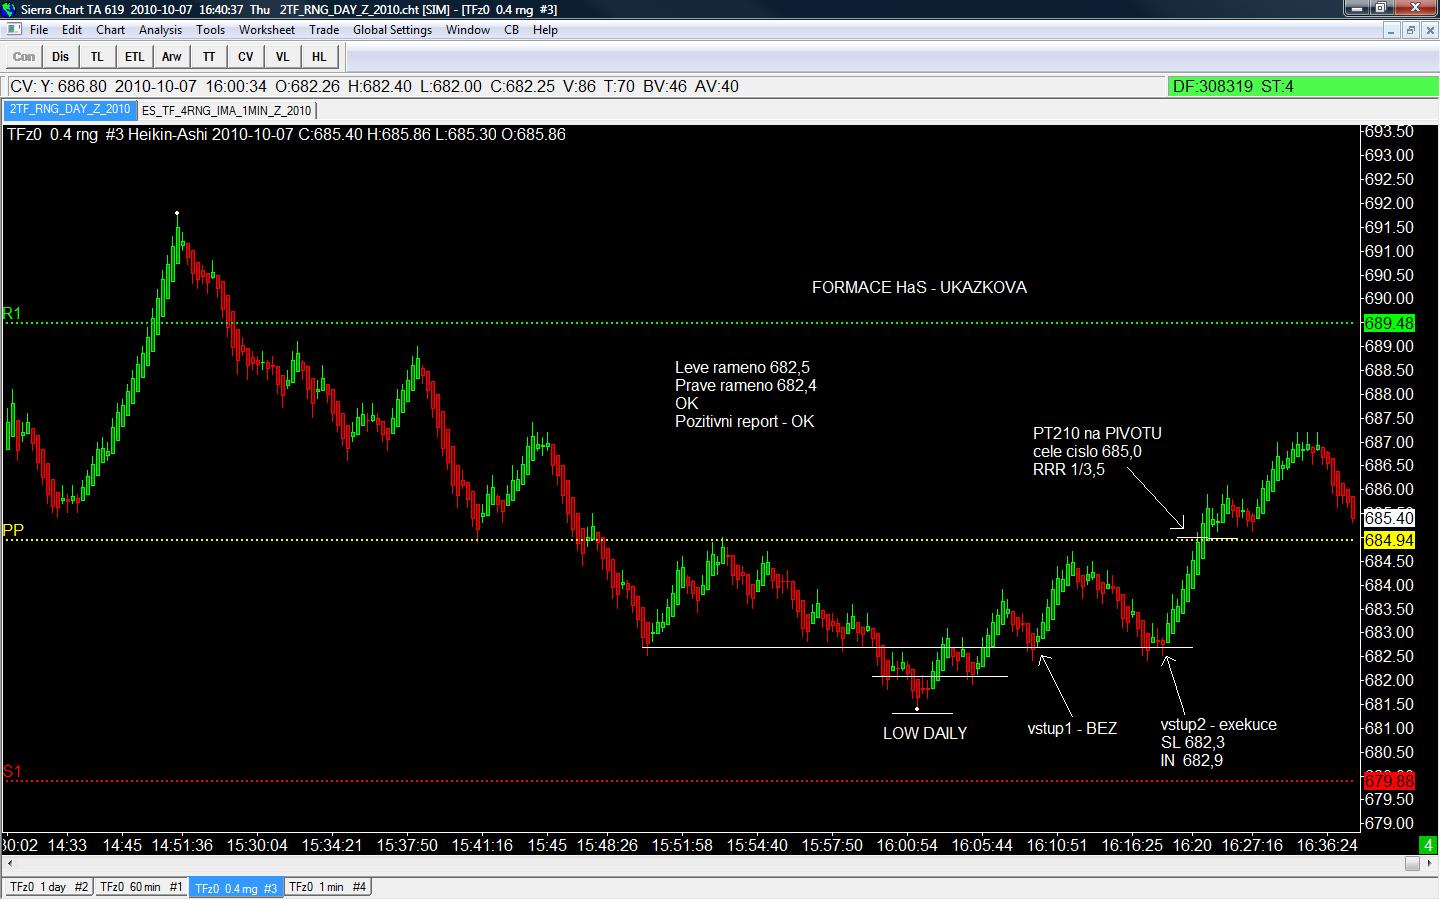Open the File menu
Image resolution: width=1440 pixels, height=900 pixels.
click(39, 30)
